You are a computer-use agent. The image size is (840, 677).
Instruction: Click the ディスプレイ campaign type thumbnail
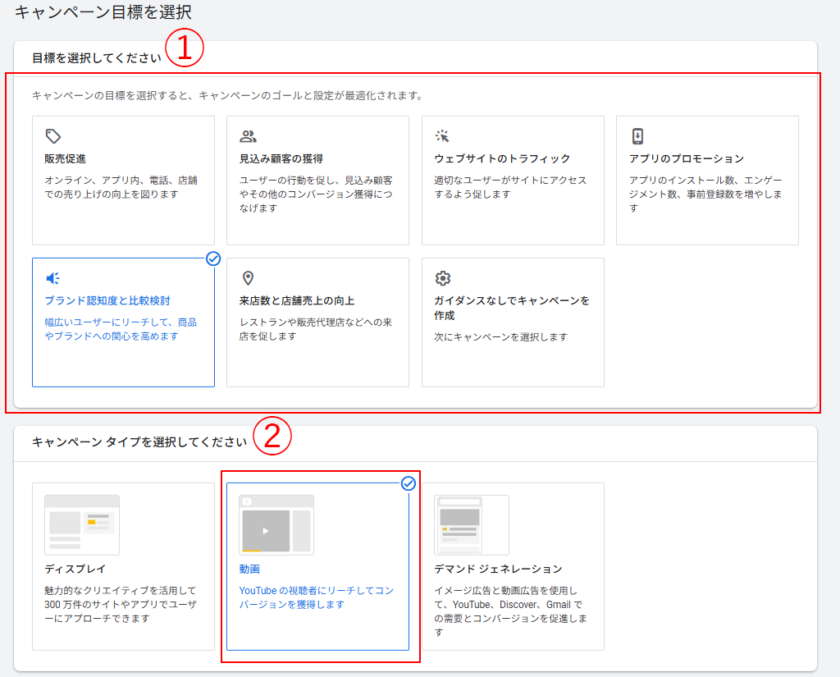point(81,524)
